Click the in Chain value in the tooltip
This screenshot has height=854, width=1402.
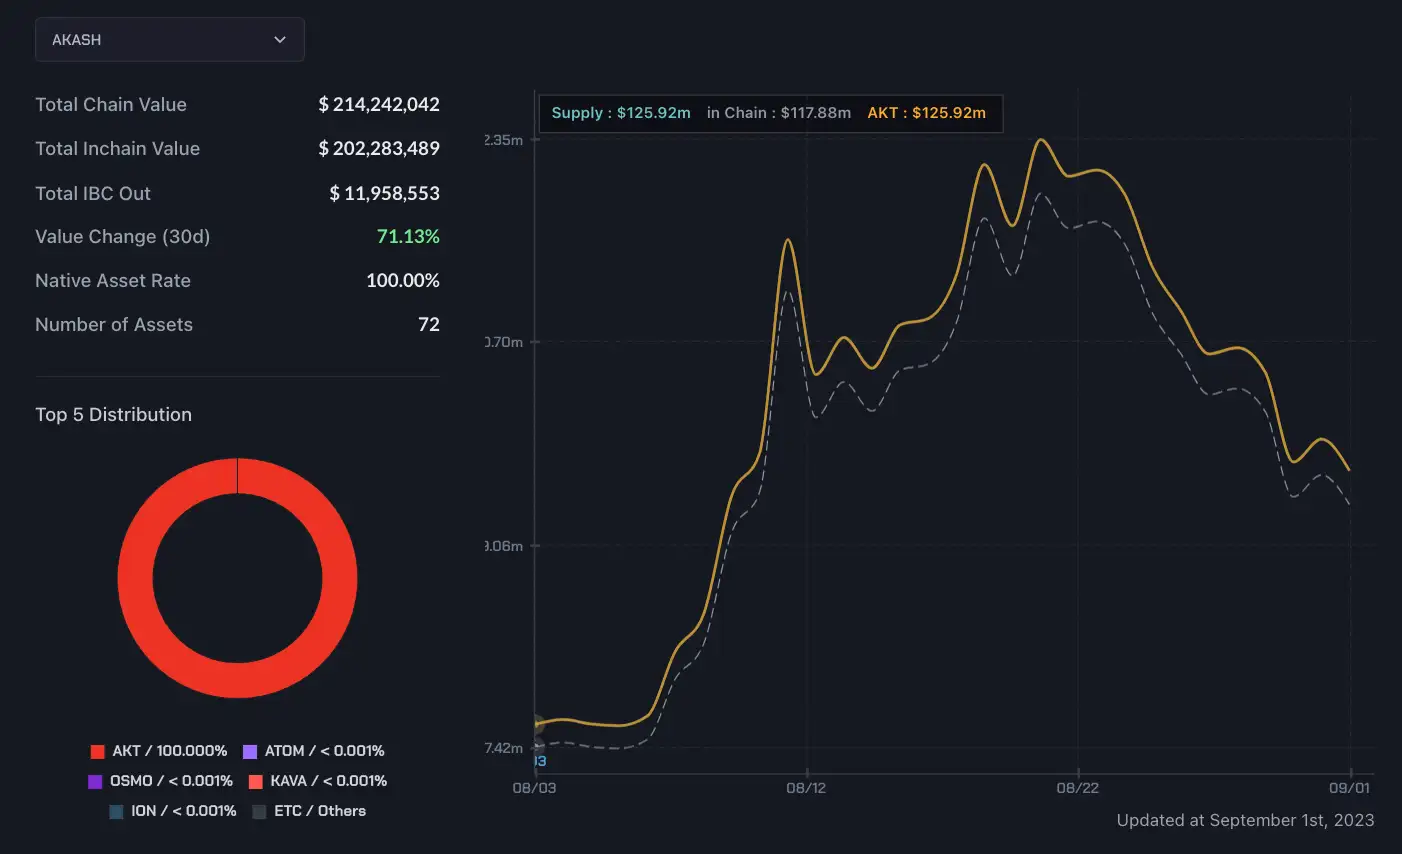[x=781, y=113]
